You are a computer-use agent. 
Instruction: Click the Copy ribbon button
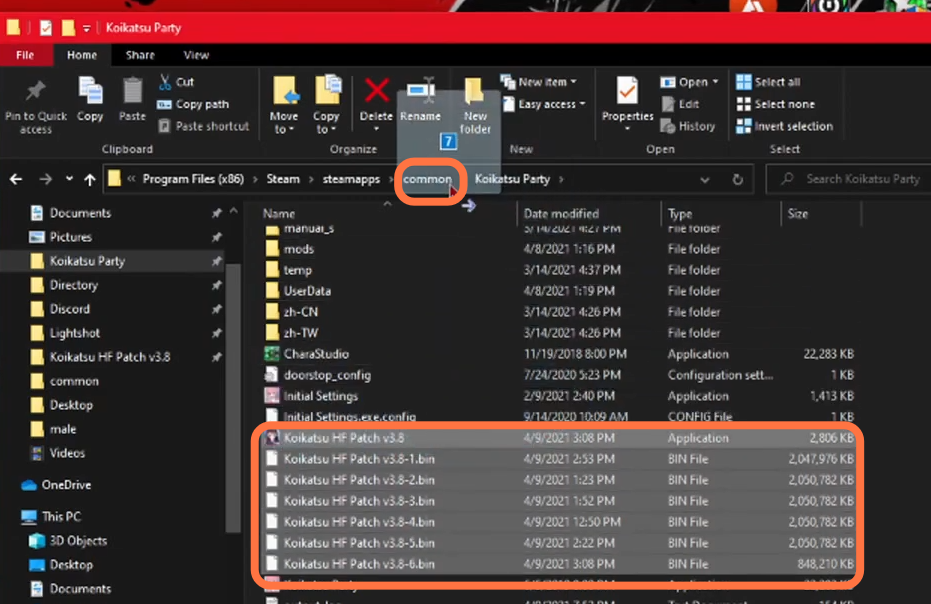click(90, 99)
